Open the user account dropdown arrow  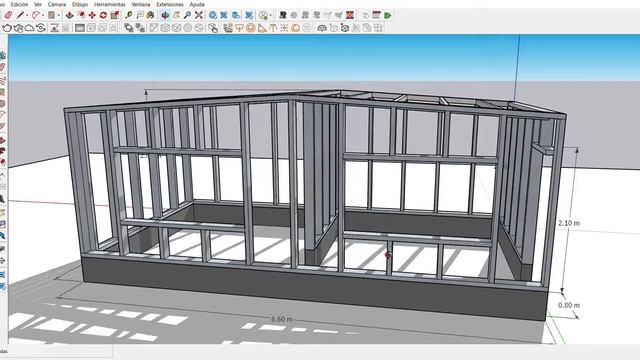tap(271, 16)
